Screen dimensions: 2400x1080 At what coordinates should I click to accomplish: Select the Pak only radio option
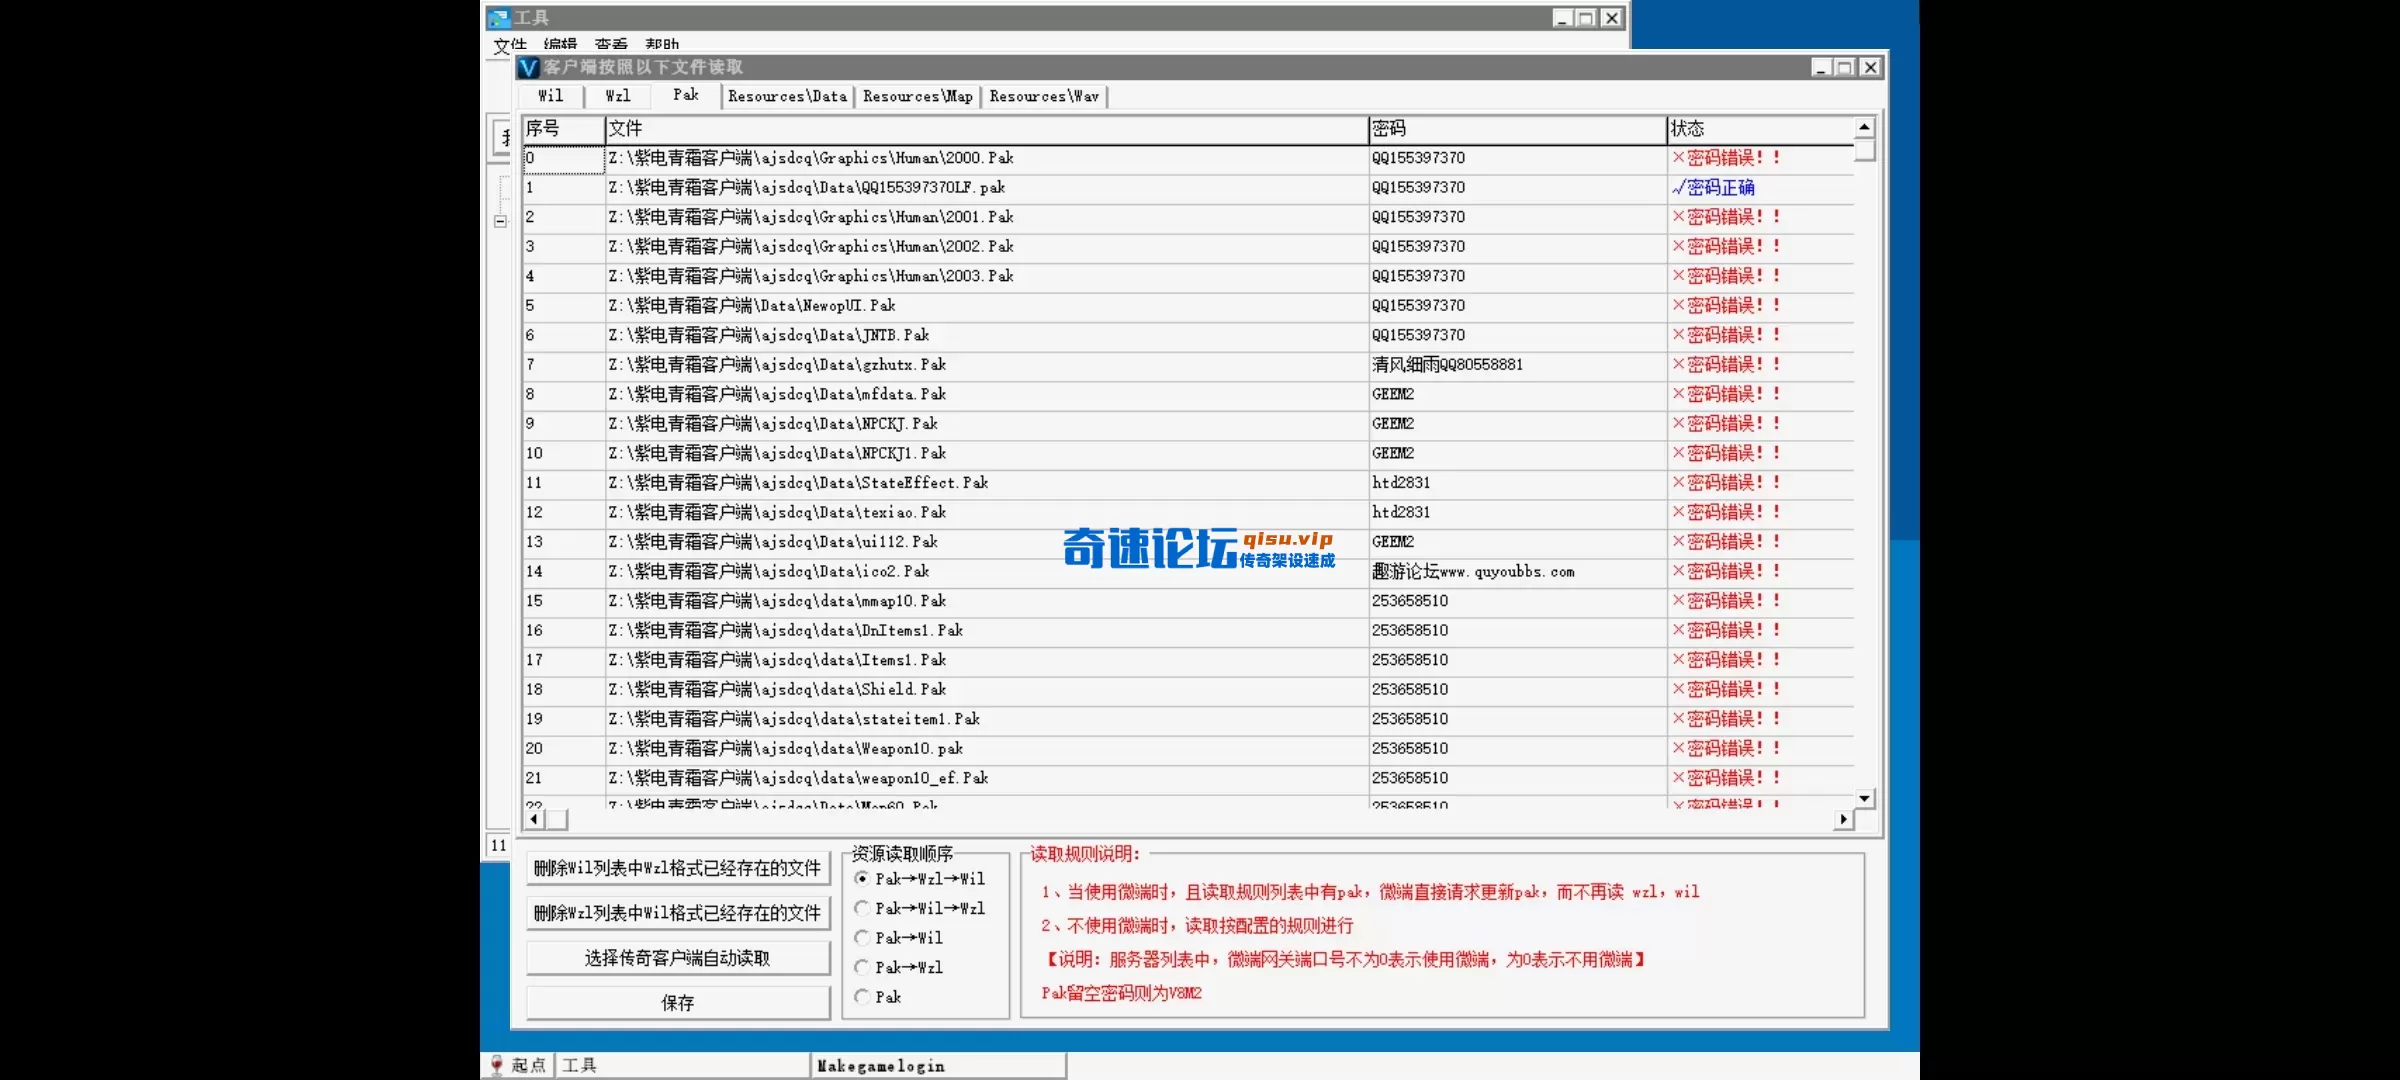(861, 996)
